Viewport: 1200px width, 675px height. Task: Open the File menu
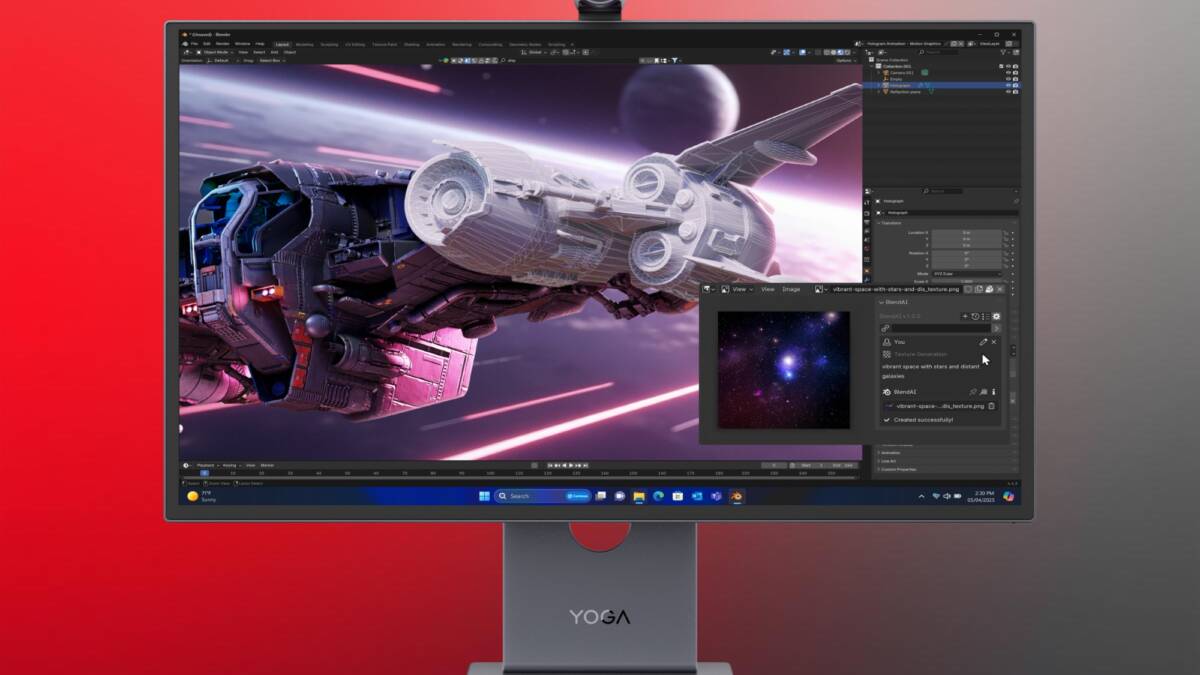tap(194, 44)
